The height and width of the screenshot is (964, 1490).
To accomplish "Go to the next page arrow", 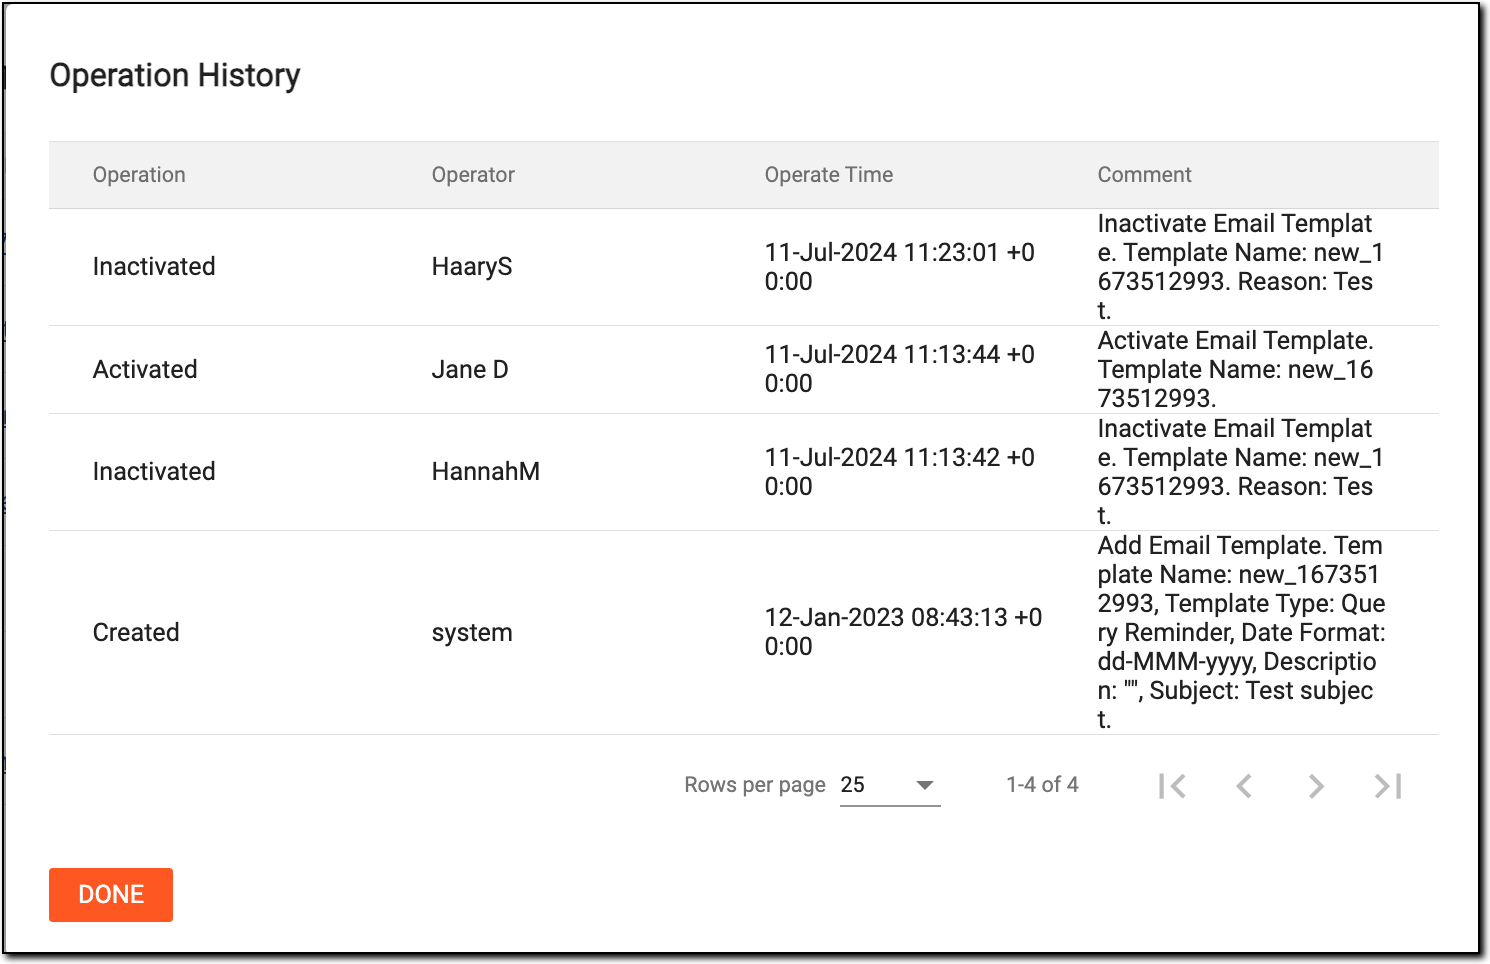I will [1316, 786].
